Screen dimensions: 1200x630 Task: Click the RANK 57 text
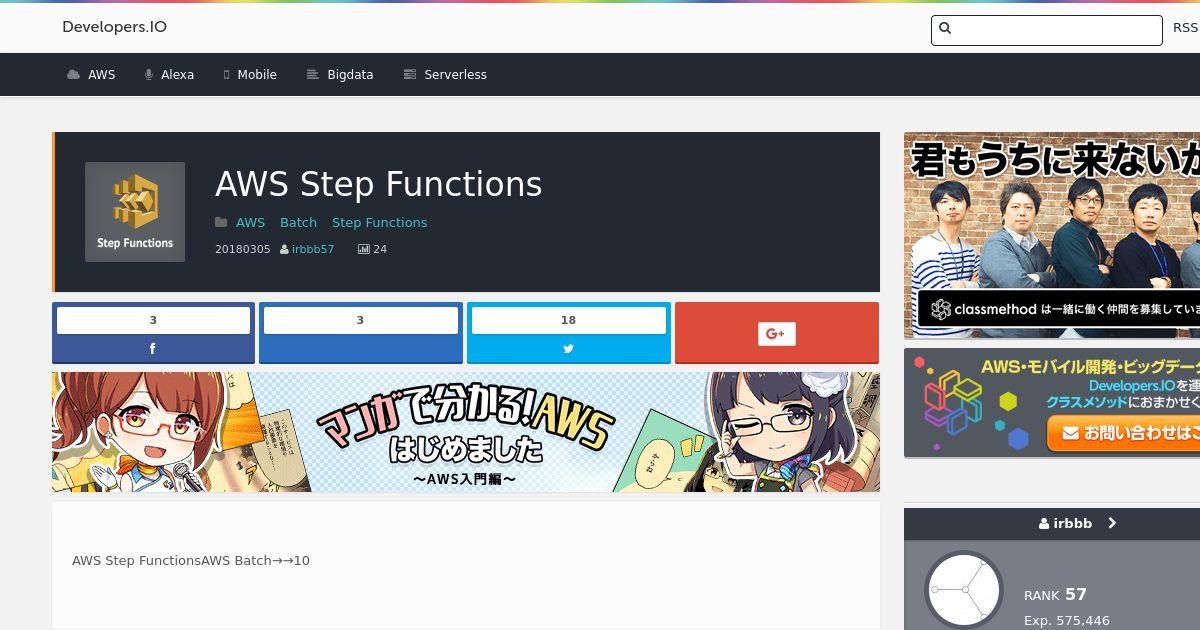coord(1055,595)
